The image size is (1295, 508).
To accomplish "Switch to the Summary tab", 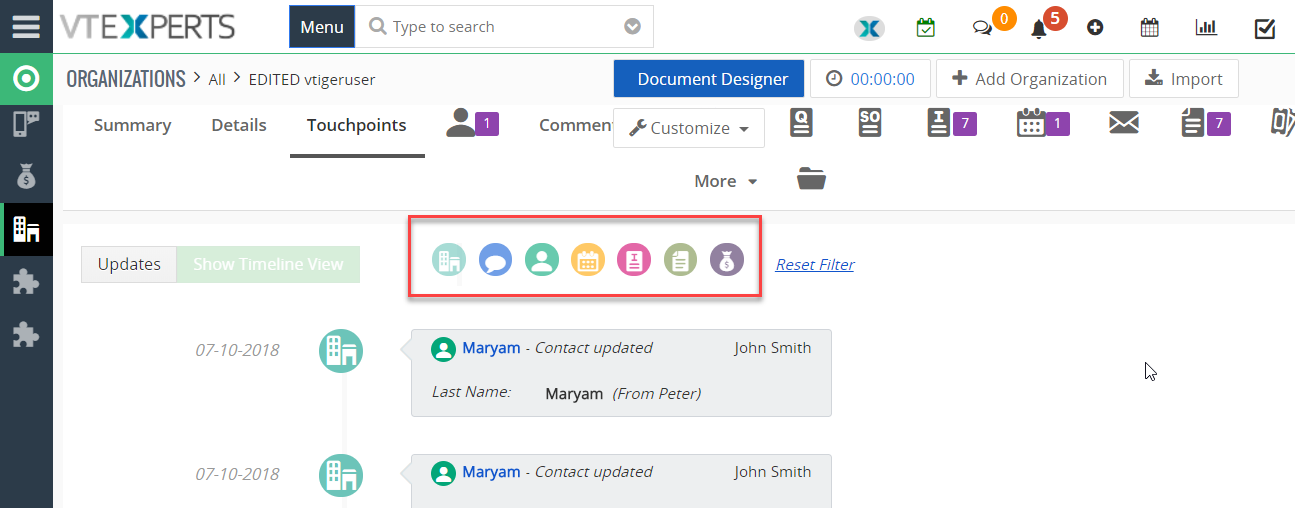I will click(x=132, y=125).
